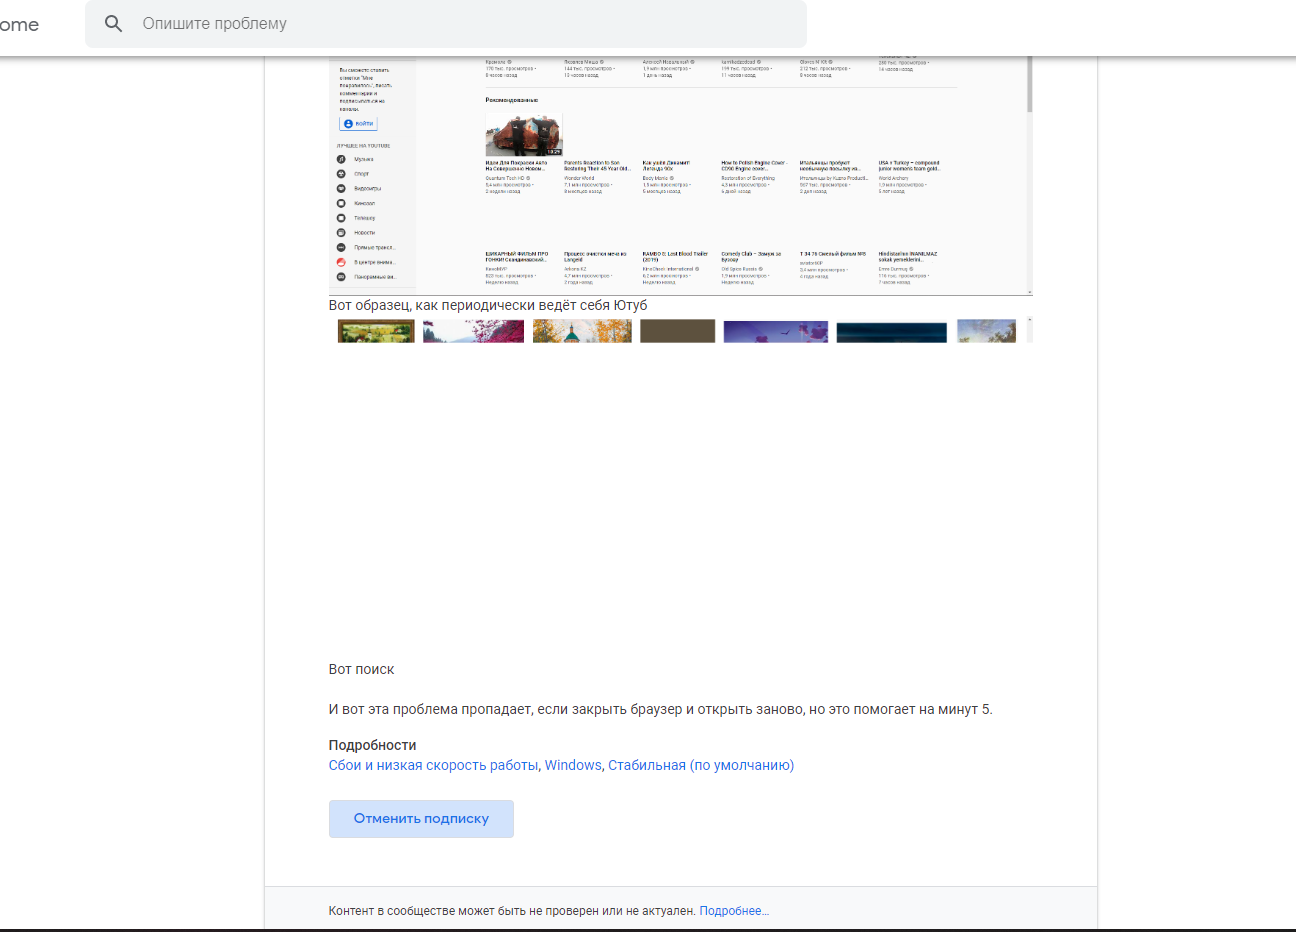1296x932 pixels.
Task: Select text "Вот образец, как периодически ведёт себя Ютуб"
Action: (488, 305)
